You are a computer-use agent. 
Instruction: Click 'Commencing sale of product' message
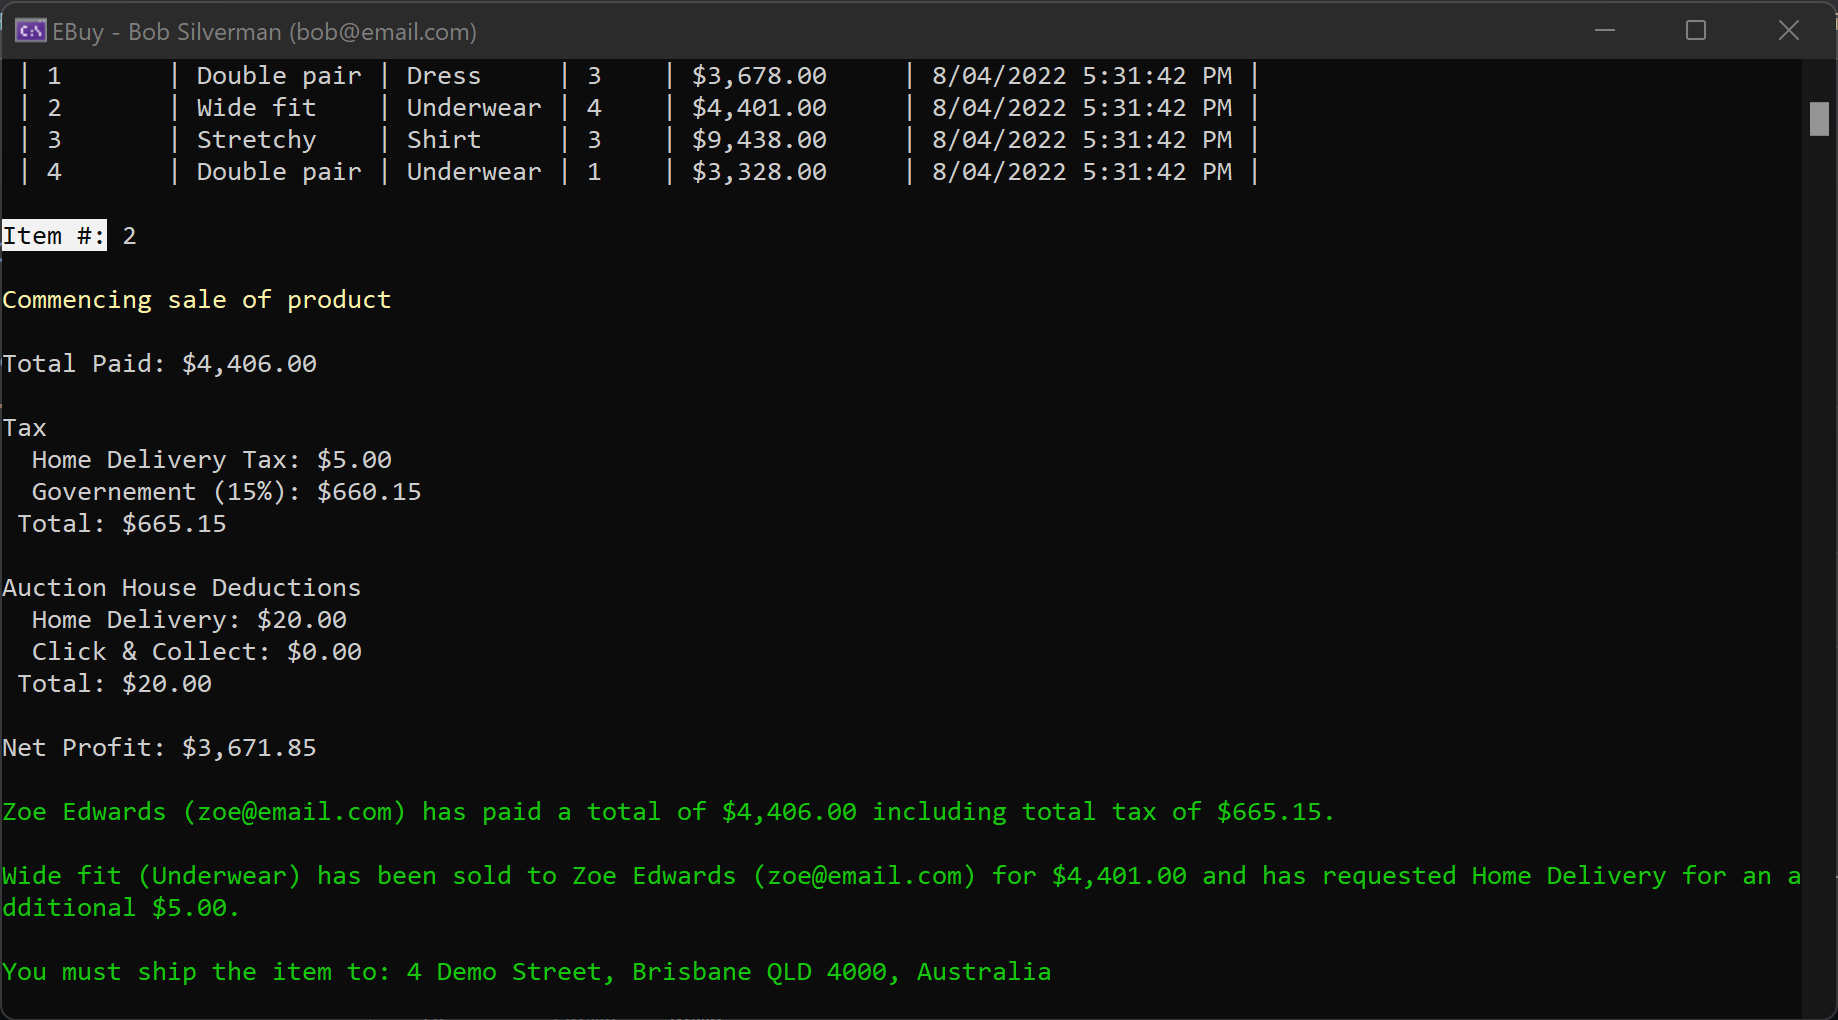[196, 300]
